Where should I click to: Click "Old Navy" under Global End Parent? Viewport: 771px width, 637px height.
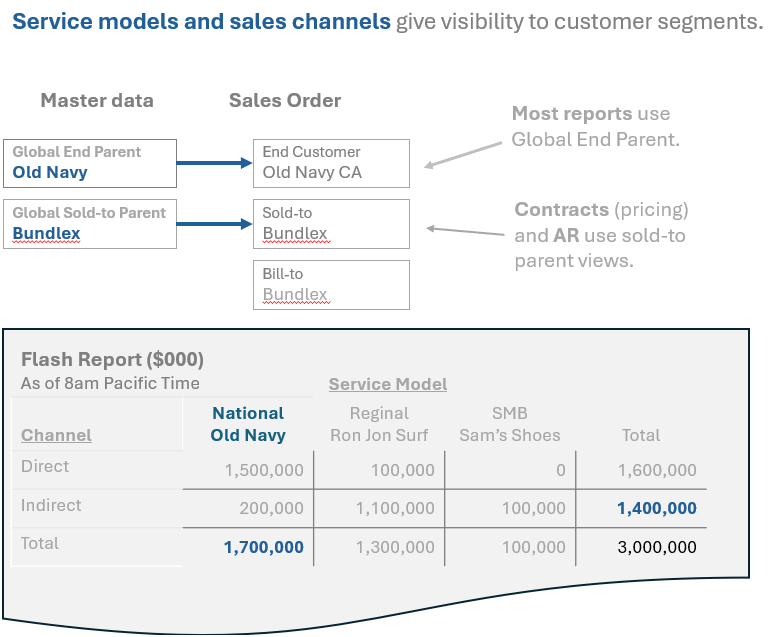pos(50,172)
